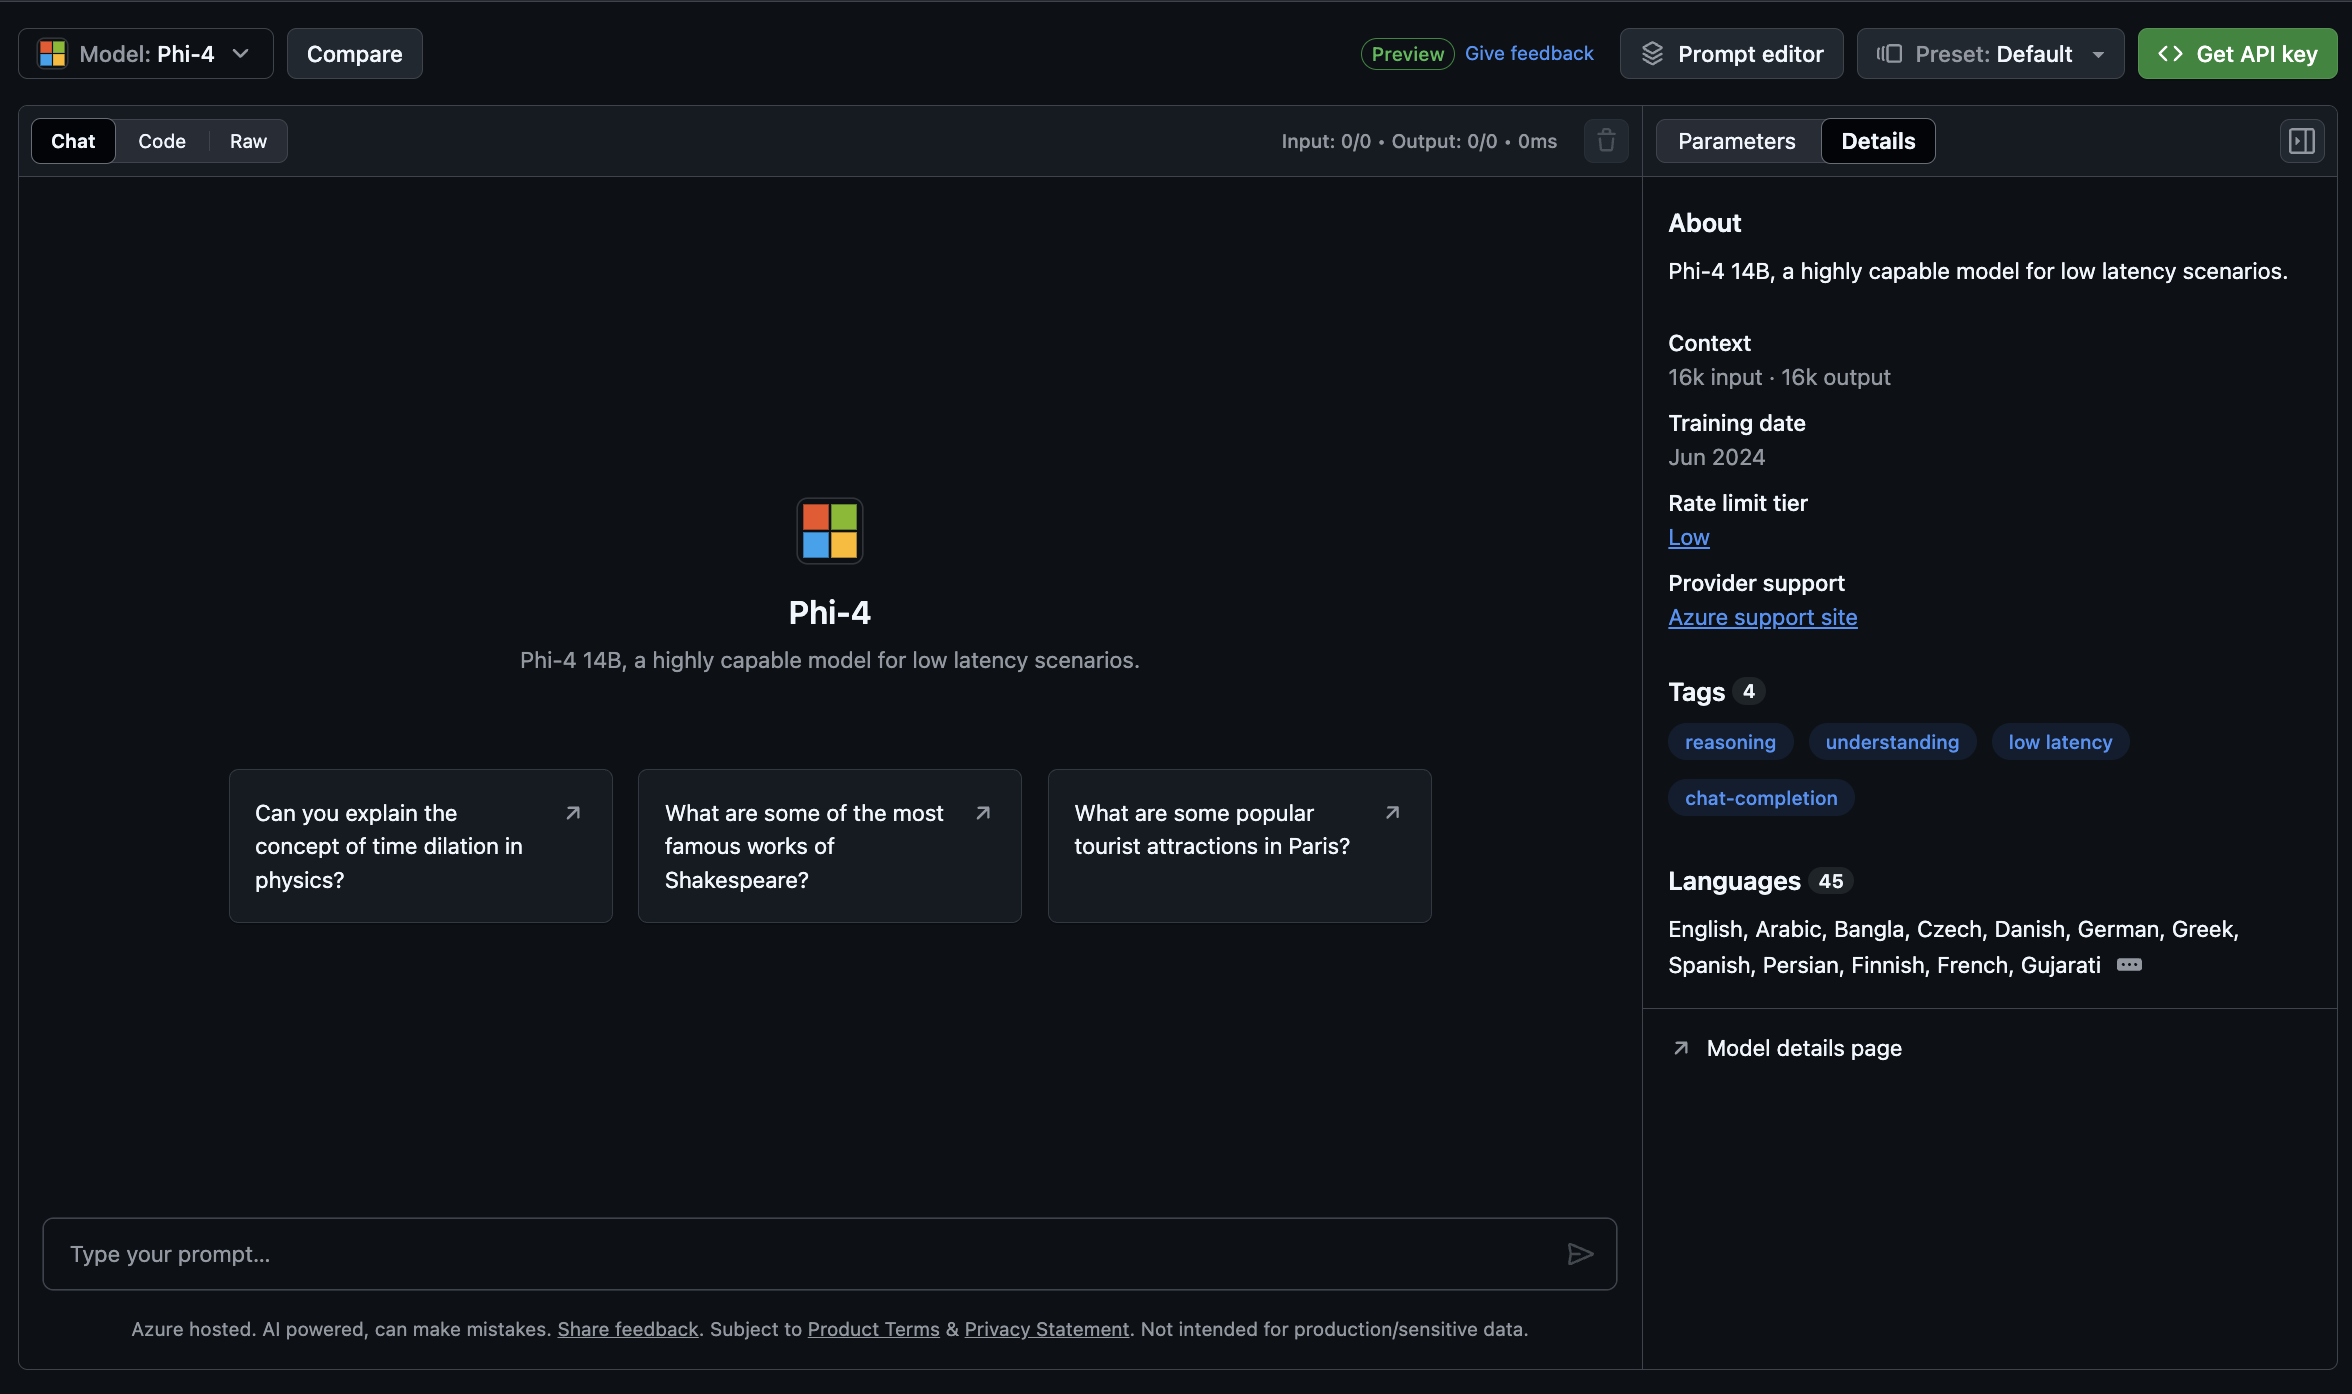Image resolution: width=2352 pixels, height=1394 pixels.
Task: Switch to the Chat tab
Action: tap(73, 141)
